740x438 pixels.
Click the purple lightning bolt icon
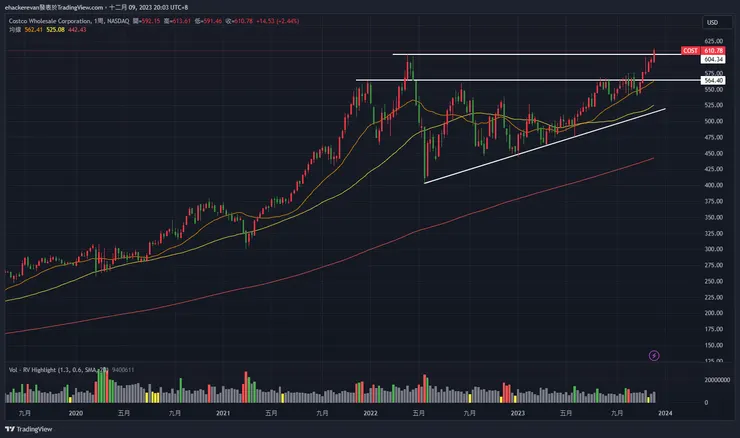(654, 355)
